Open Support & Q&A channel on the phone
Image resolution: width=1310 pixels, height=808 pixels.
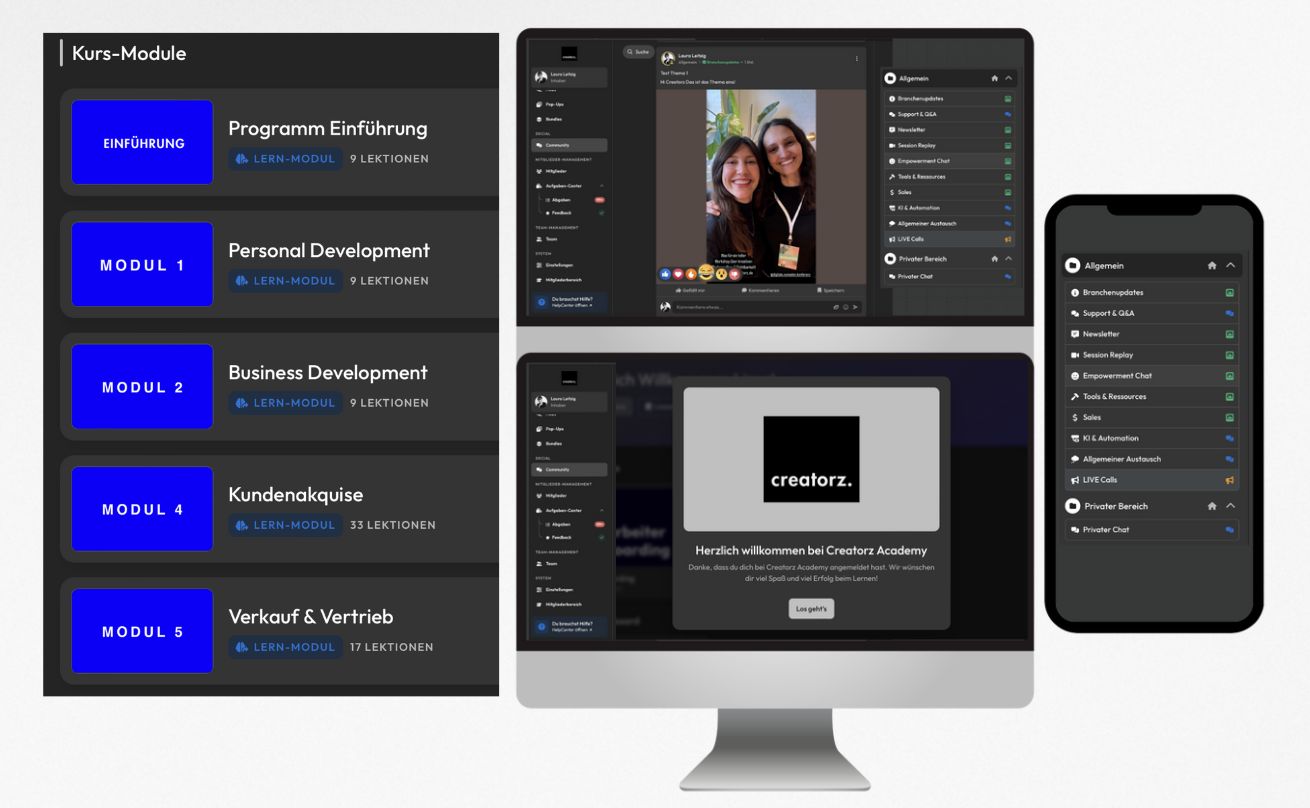(x=1152, y=313)
